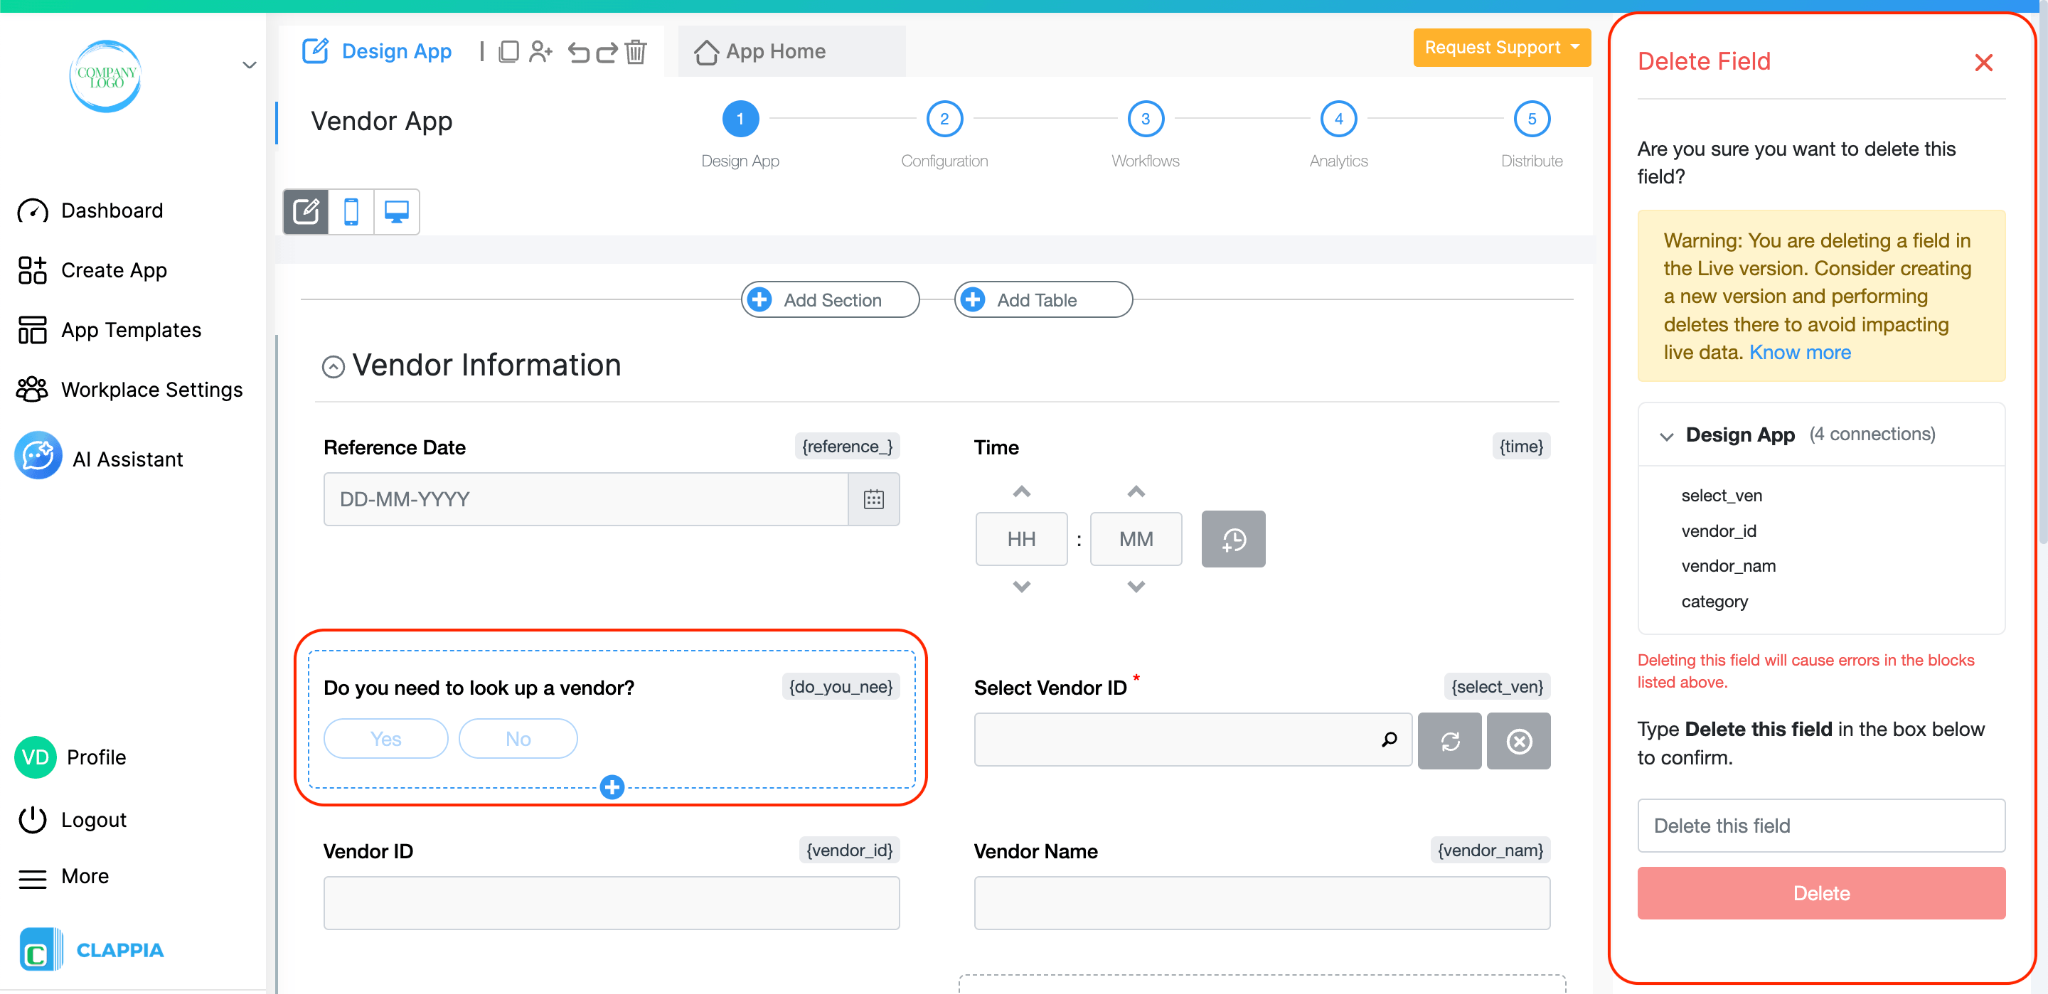The height and width of the screenshot is (994, 2048).
Task: Open the Reference Date calendar picker icon
Action: coord(874,499)
